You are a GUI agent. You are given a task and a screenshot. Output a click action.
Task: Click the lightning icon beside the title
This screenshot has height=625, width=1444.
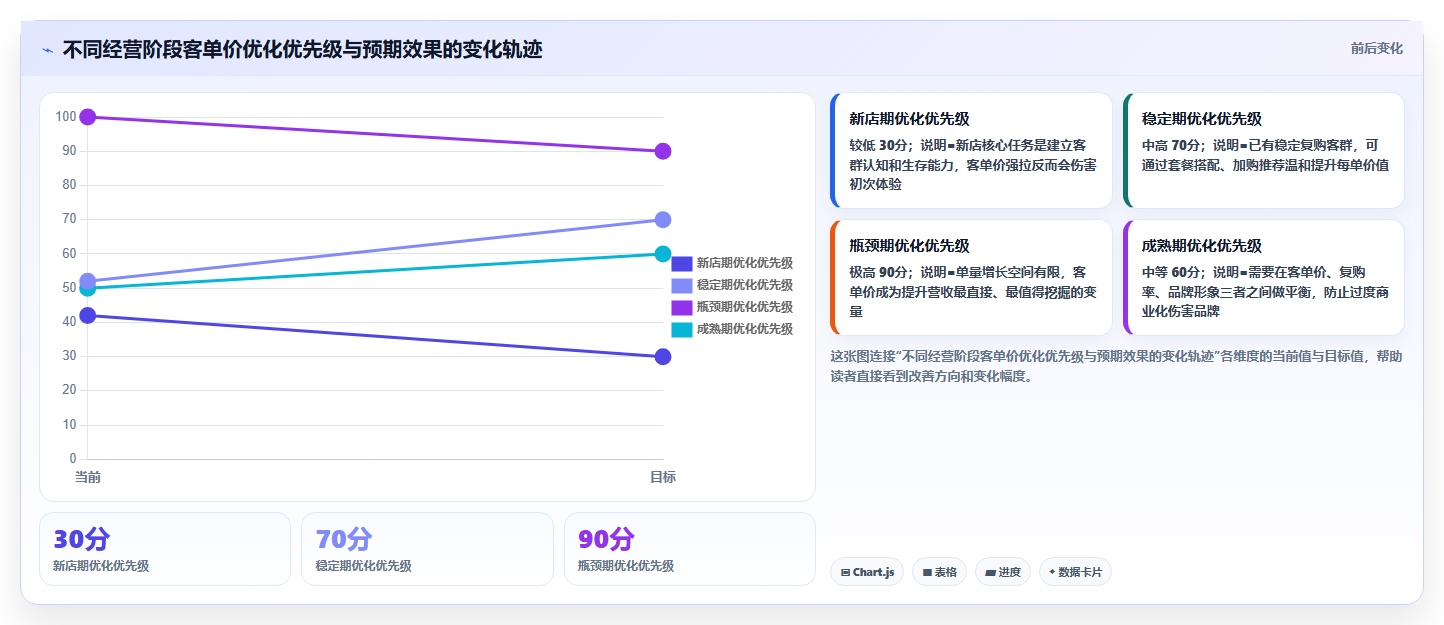coord(47,50)
